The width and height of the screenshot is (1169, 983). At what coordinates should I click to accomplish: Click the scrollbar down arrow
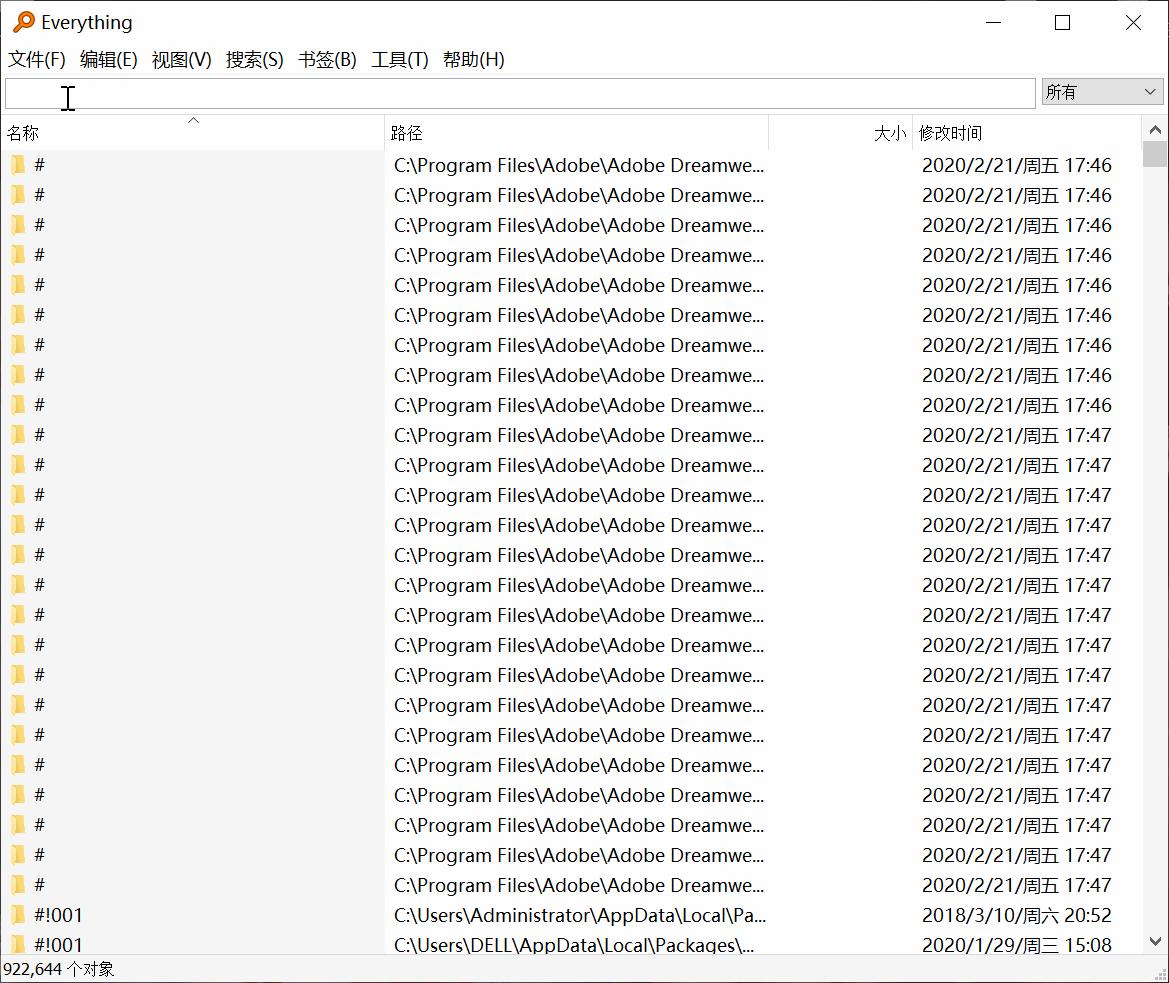coord(1155,941)
